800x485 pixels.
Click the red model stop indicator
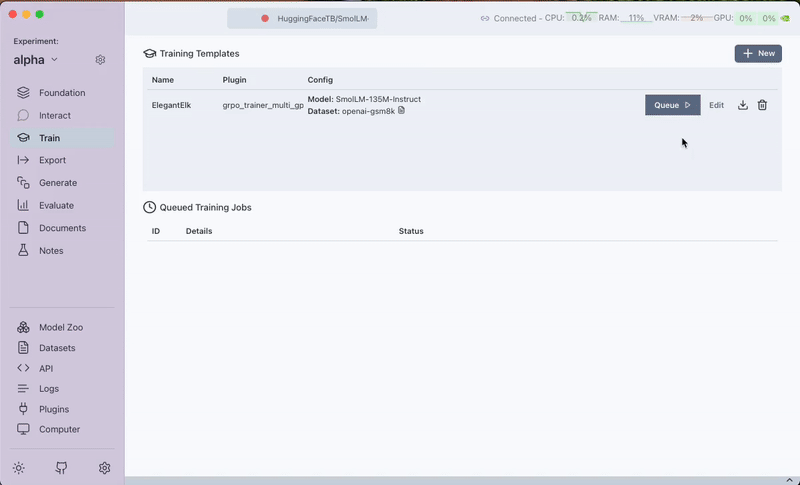(265, 18)
